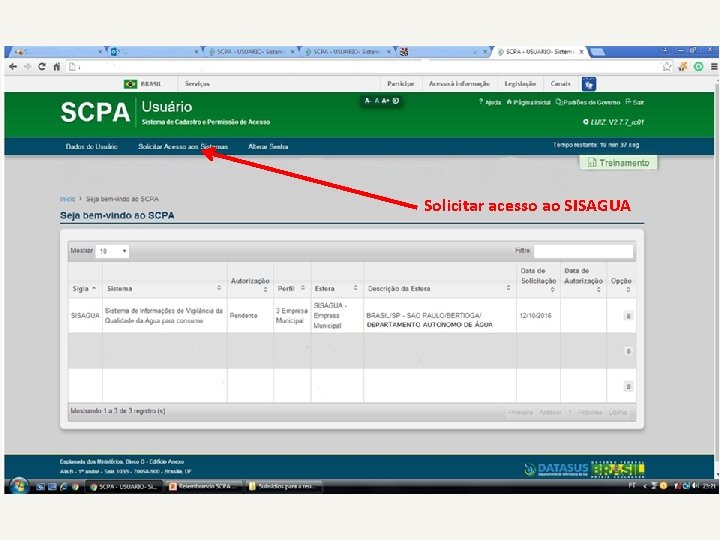The height and width of the screenshot is (540, 720).
Task: Open the blue accessibility icon after Canais
Action: [589, 84]
